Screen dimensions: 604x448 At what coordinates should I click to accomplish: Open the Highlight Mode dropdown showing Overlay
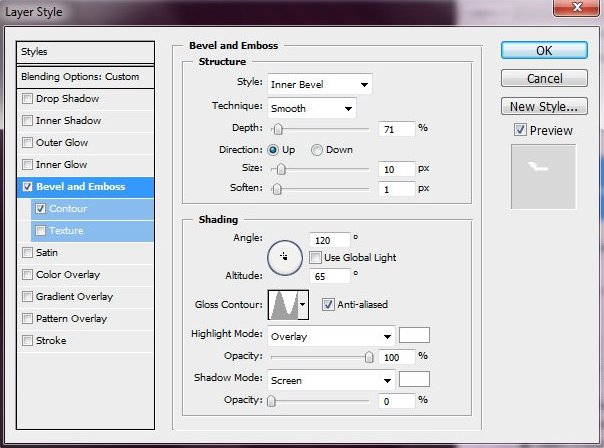coord(330,336)
